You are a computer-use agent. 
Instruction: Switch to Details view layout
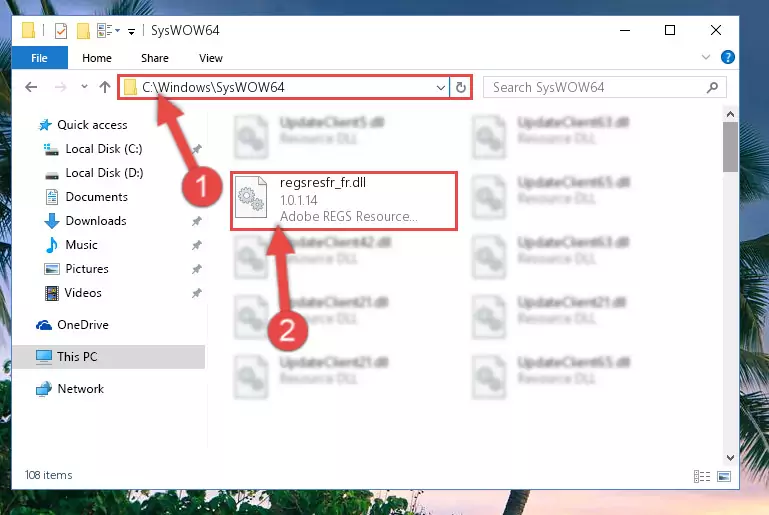[702, 476]
